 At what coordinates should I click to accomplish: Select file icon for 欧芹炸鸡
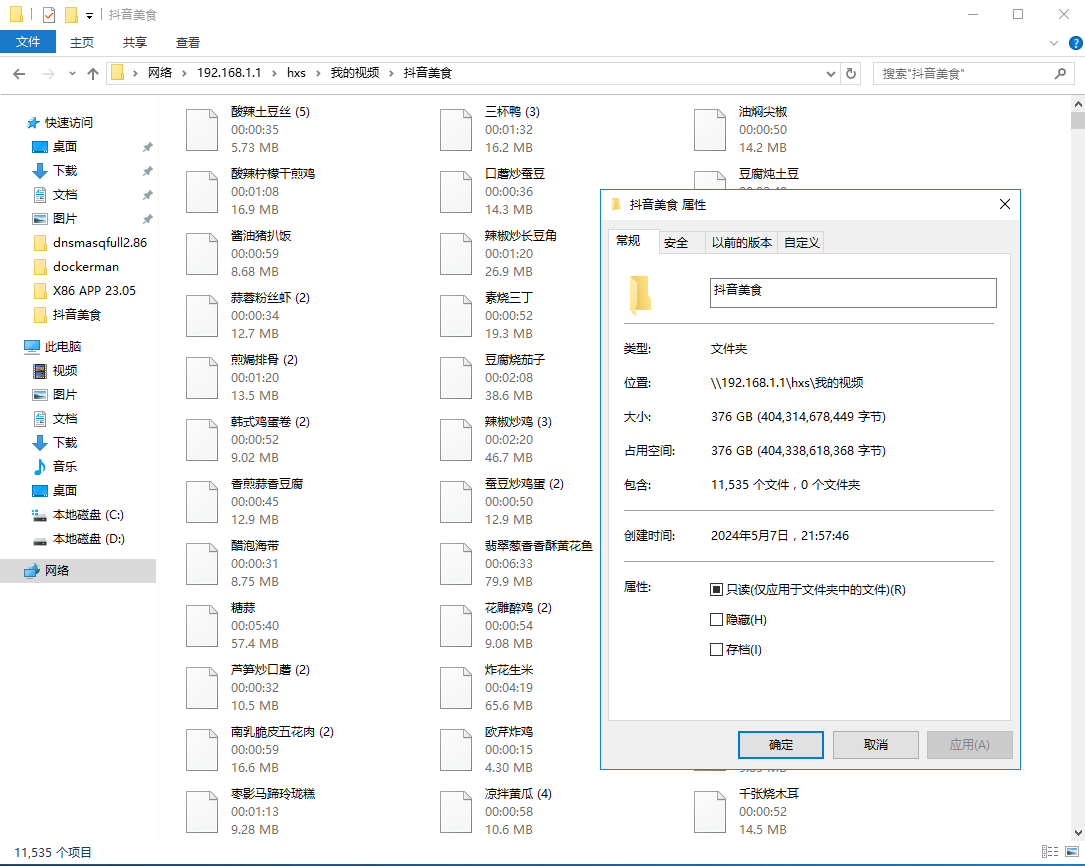click(456, 750)
